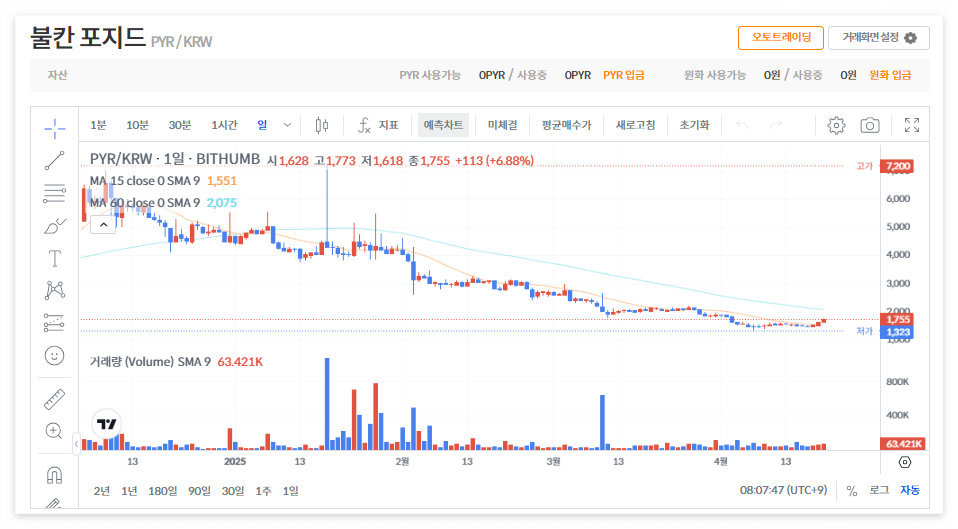Screen dimensions: 958x529
Task: Toggle the 예측차트 forecast chart
Action: pos(443,125)
